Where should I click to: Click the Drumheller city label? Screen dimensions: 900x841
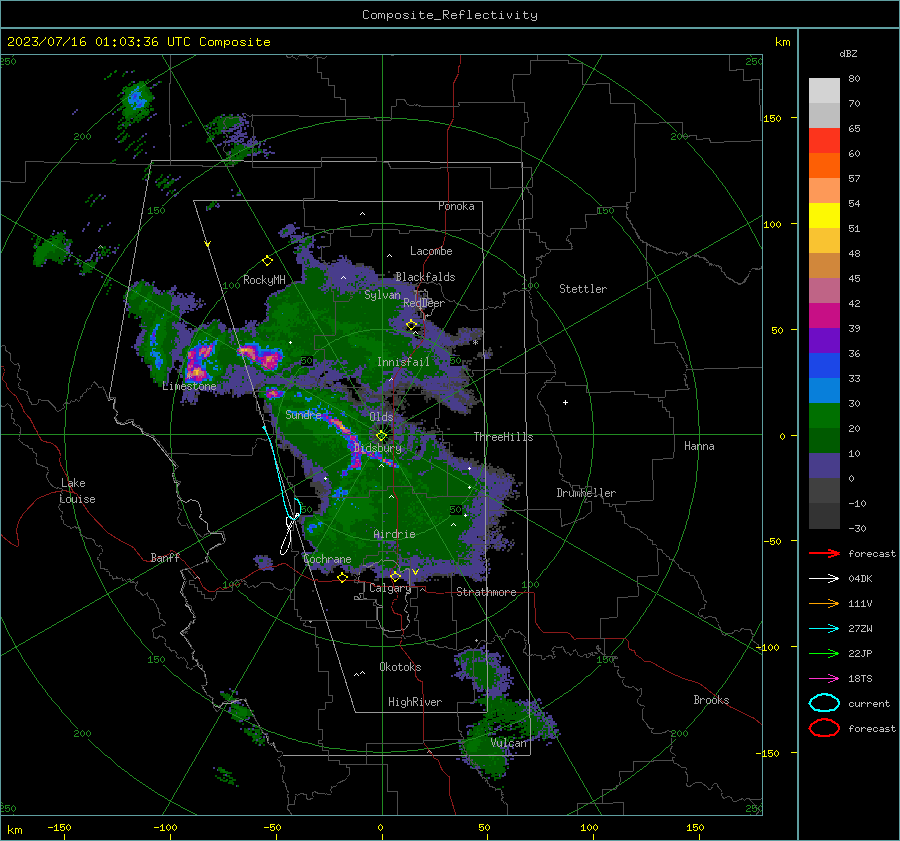tap(586, 493)
